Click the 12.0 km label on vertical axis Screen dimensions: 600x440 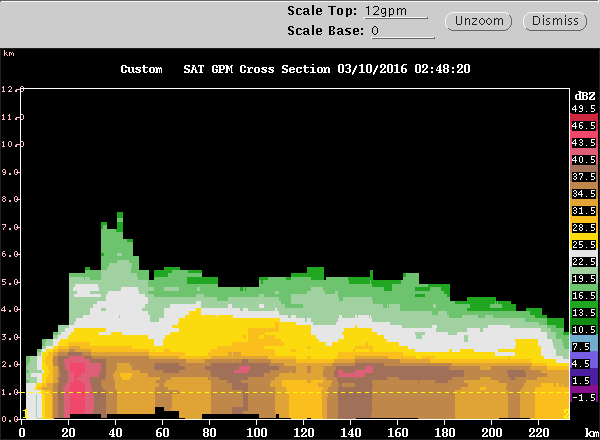point(11,90)
